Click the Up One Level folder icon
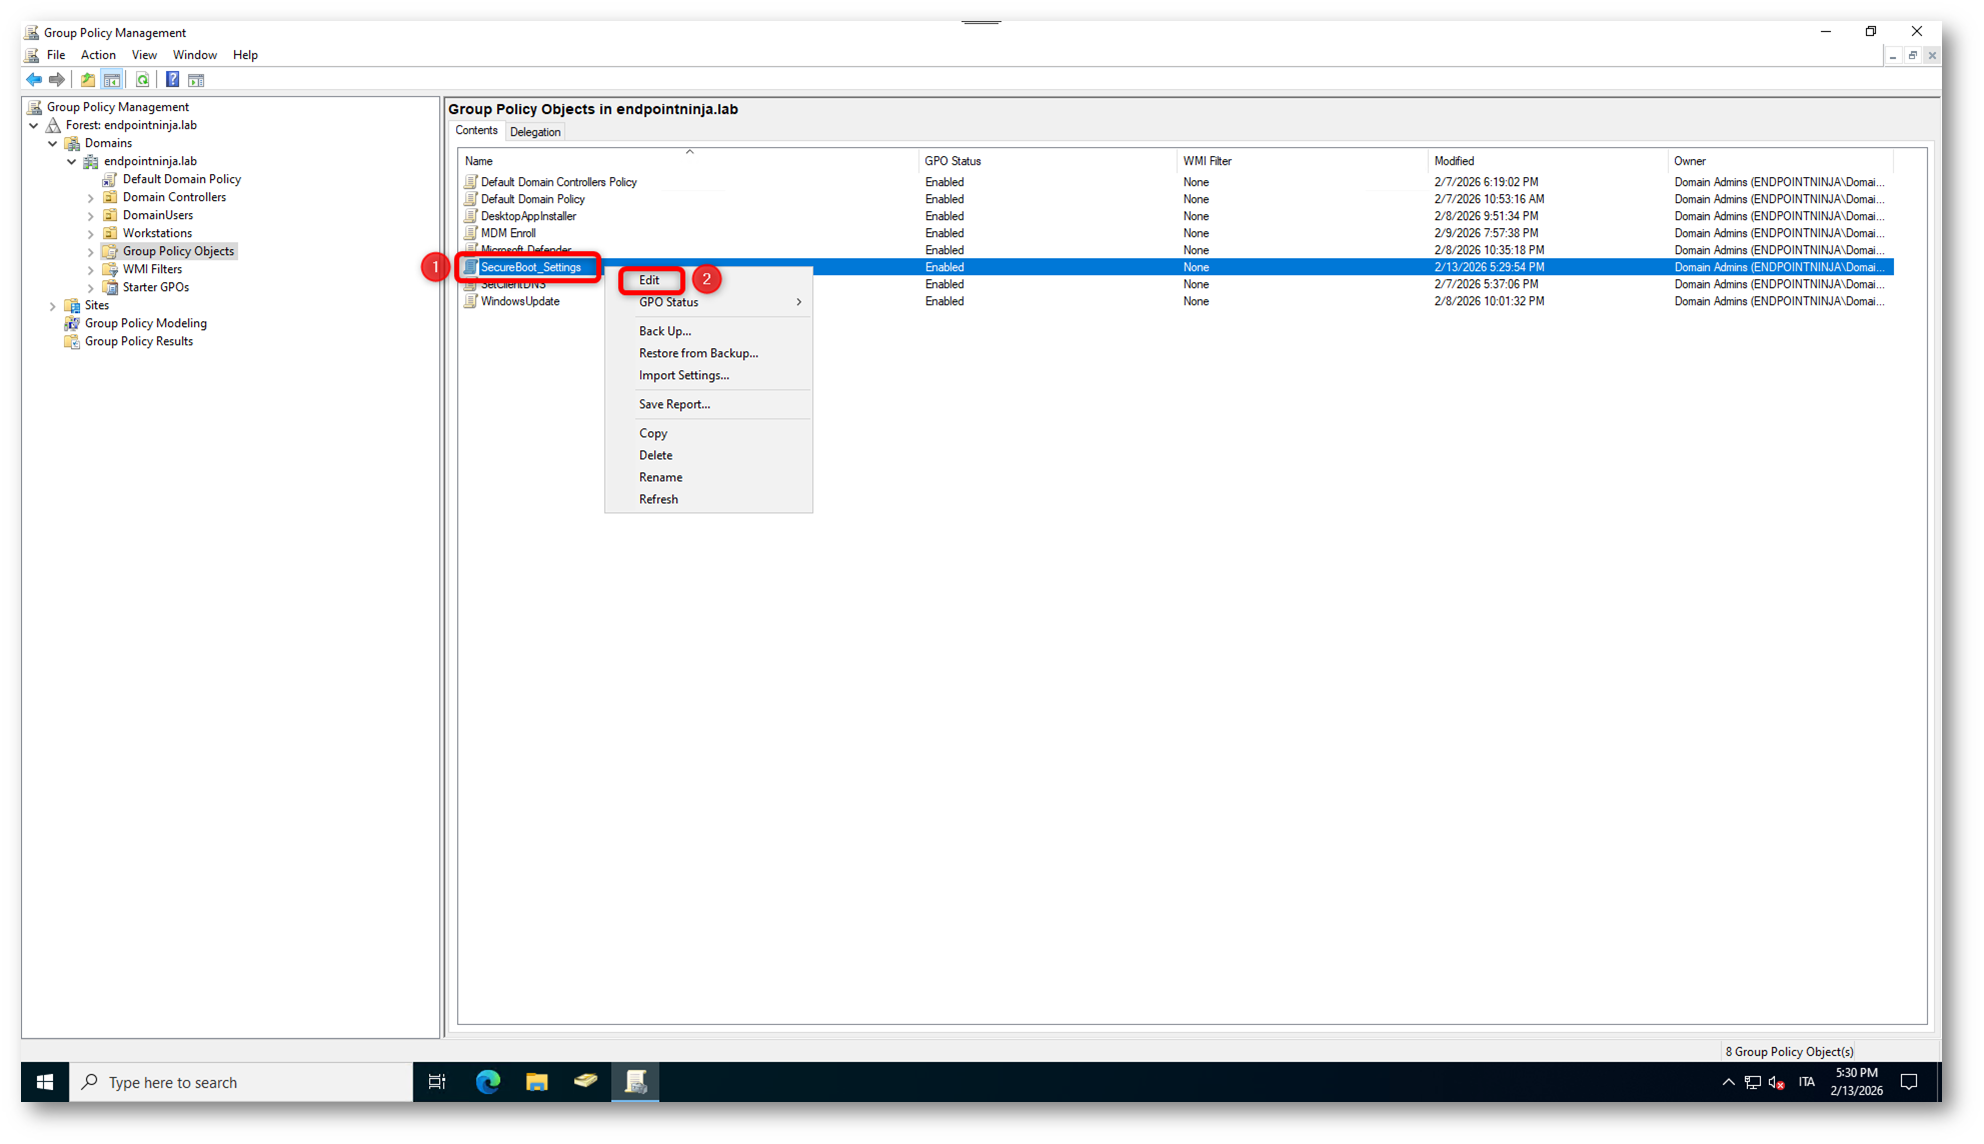This screenshot has height=1144, width=1984. click(x=88, y=79)
